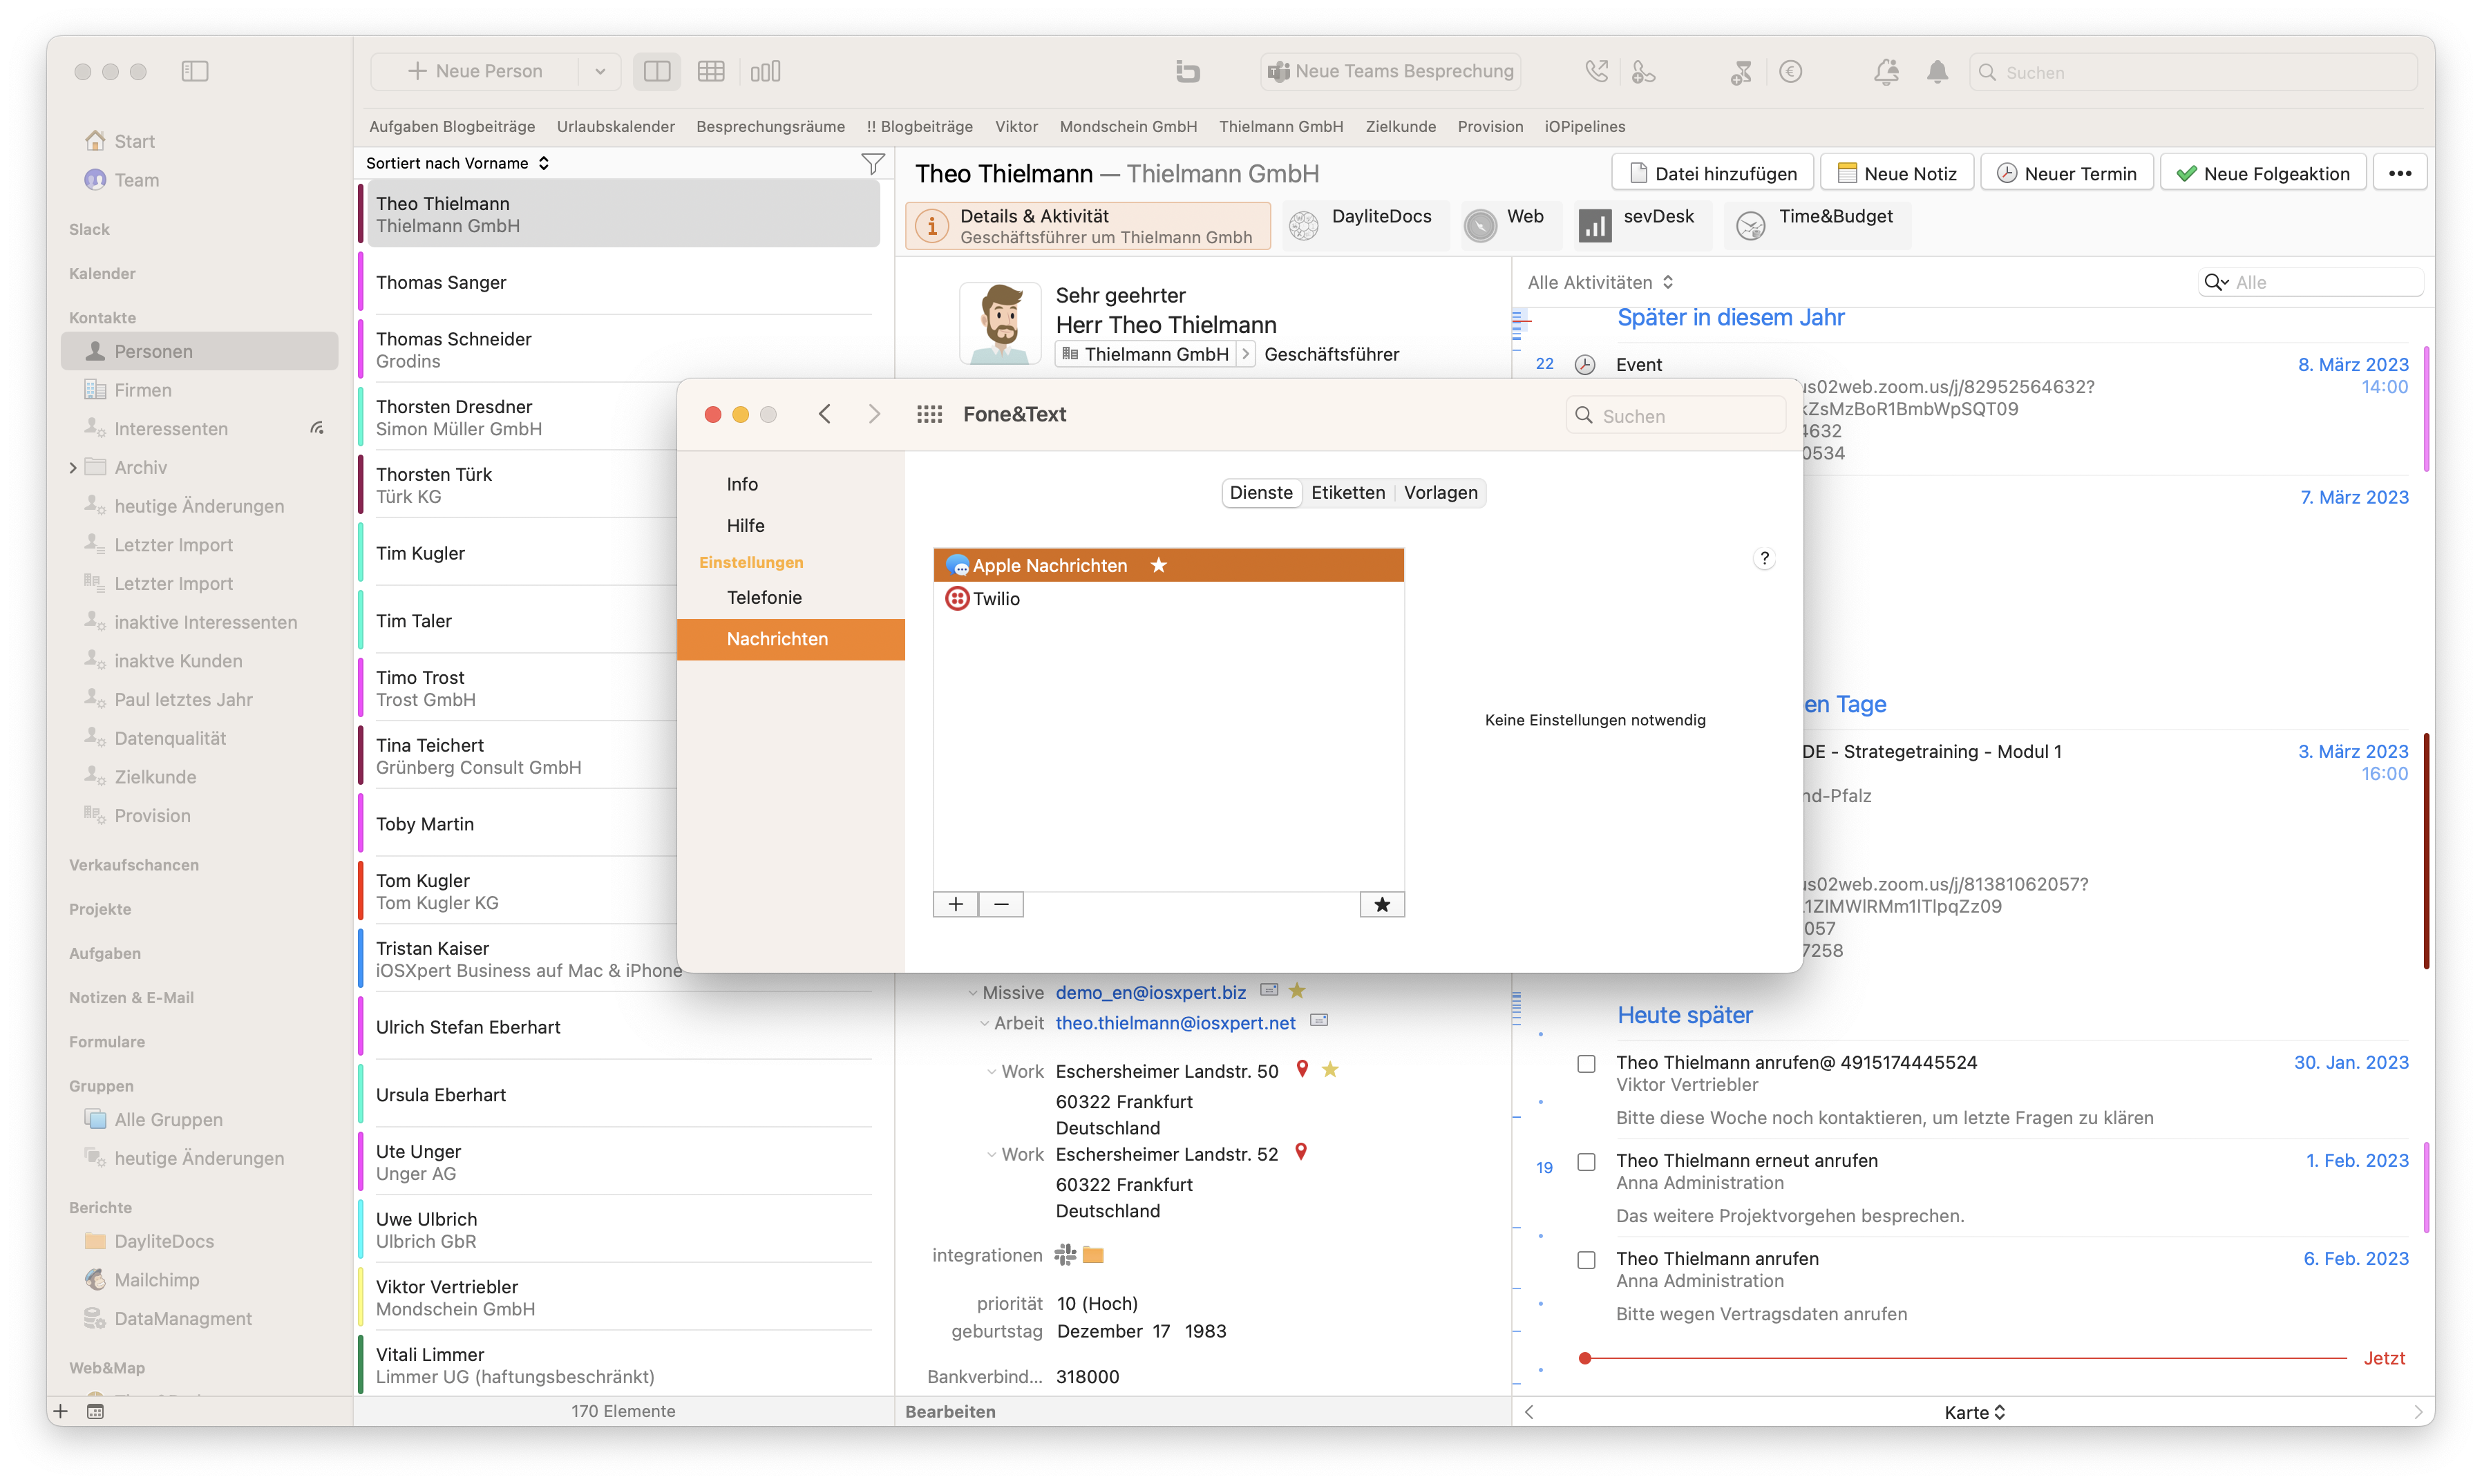This screenshot has height=1484, width=2482.
Task: Select Twilio in the services list
Action: click(x=1168, y=598)
